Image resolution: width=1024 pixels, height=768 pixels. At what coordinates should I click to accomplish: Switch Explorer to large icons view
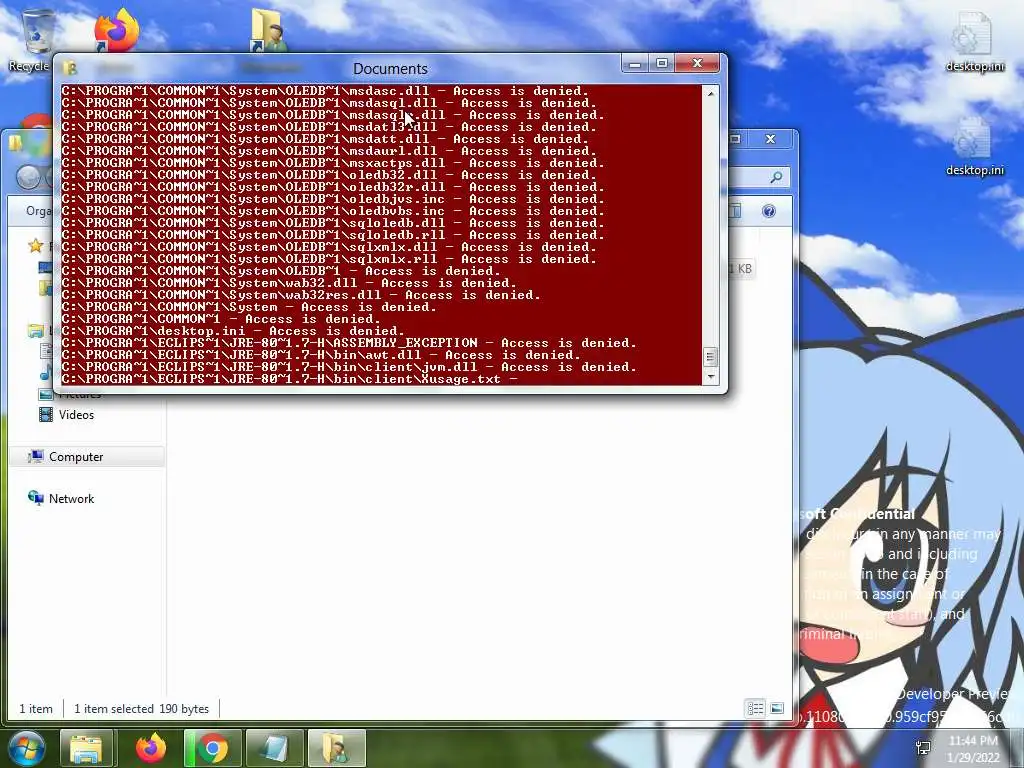(777, 709)
